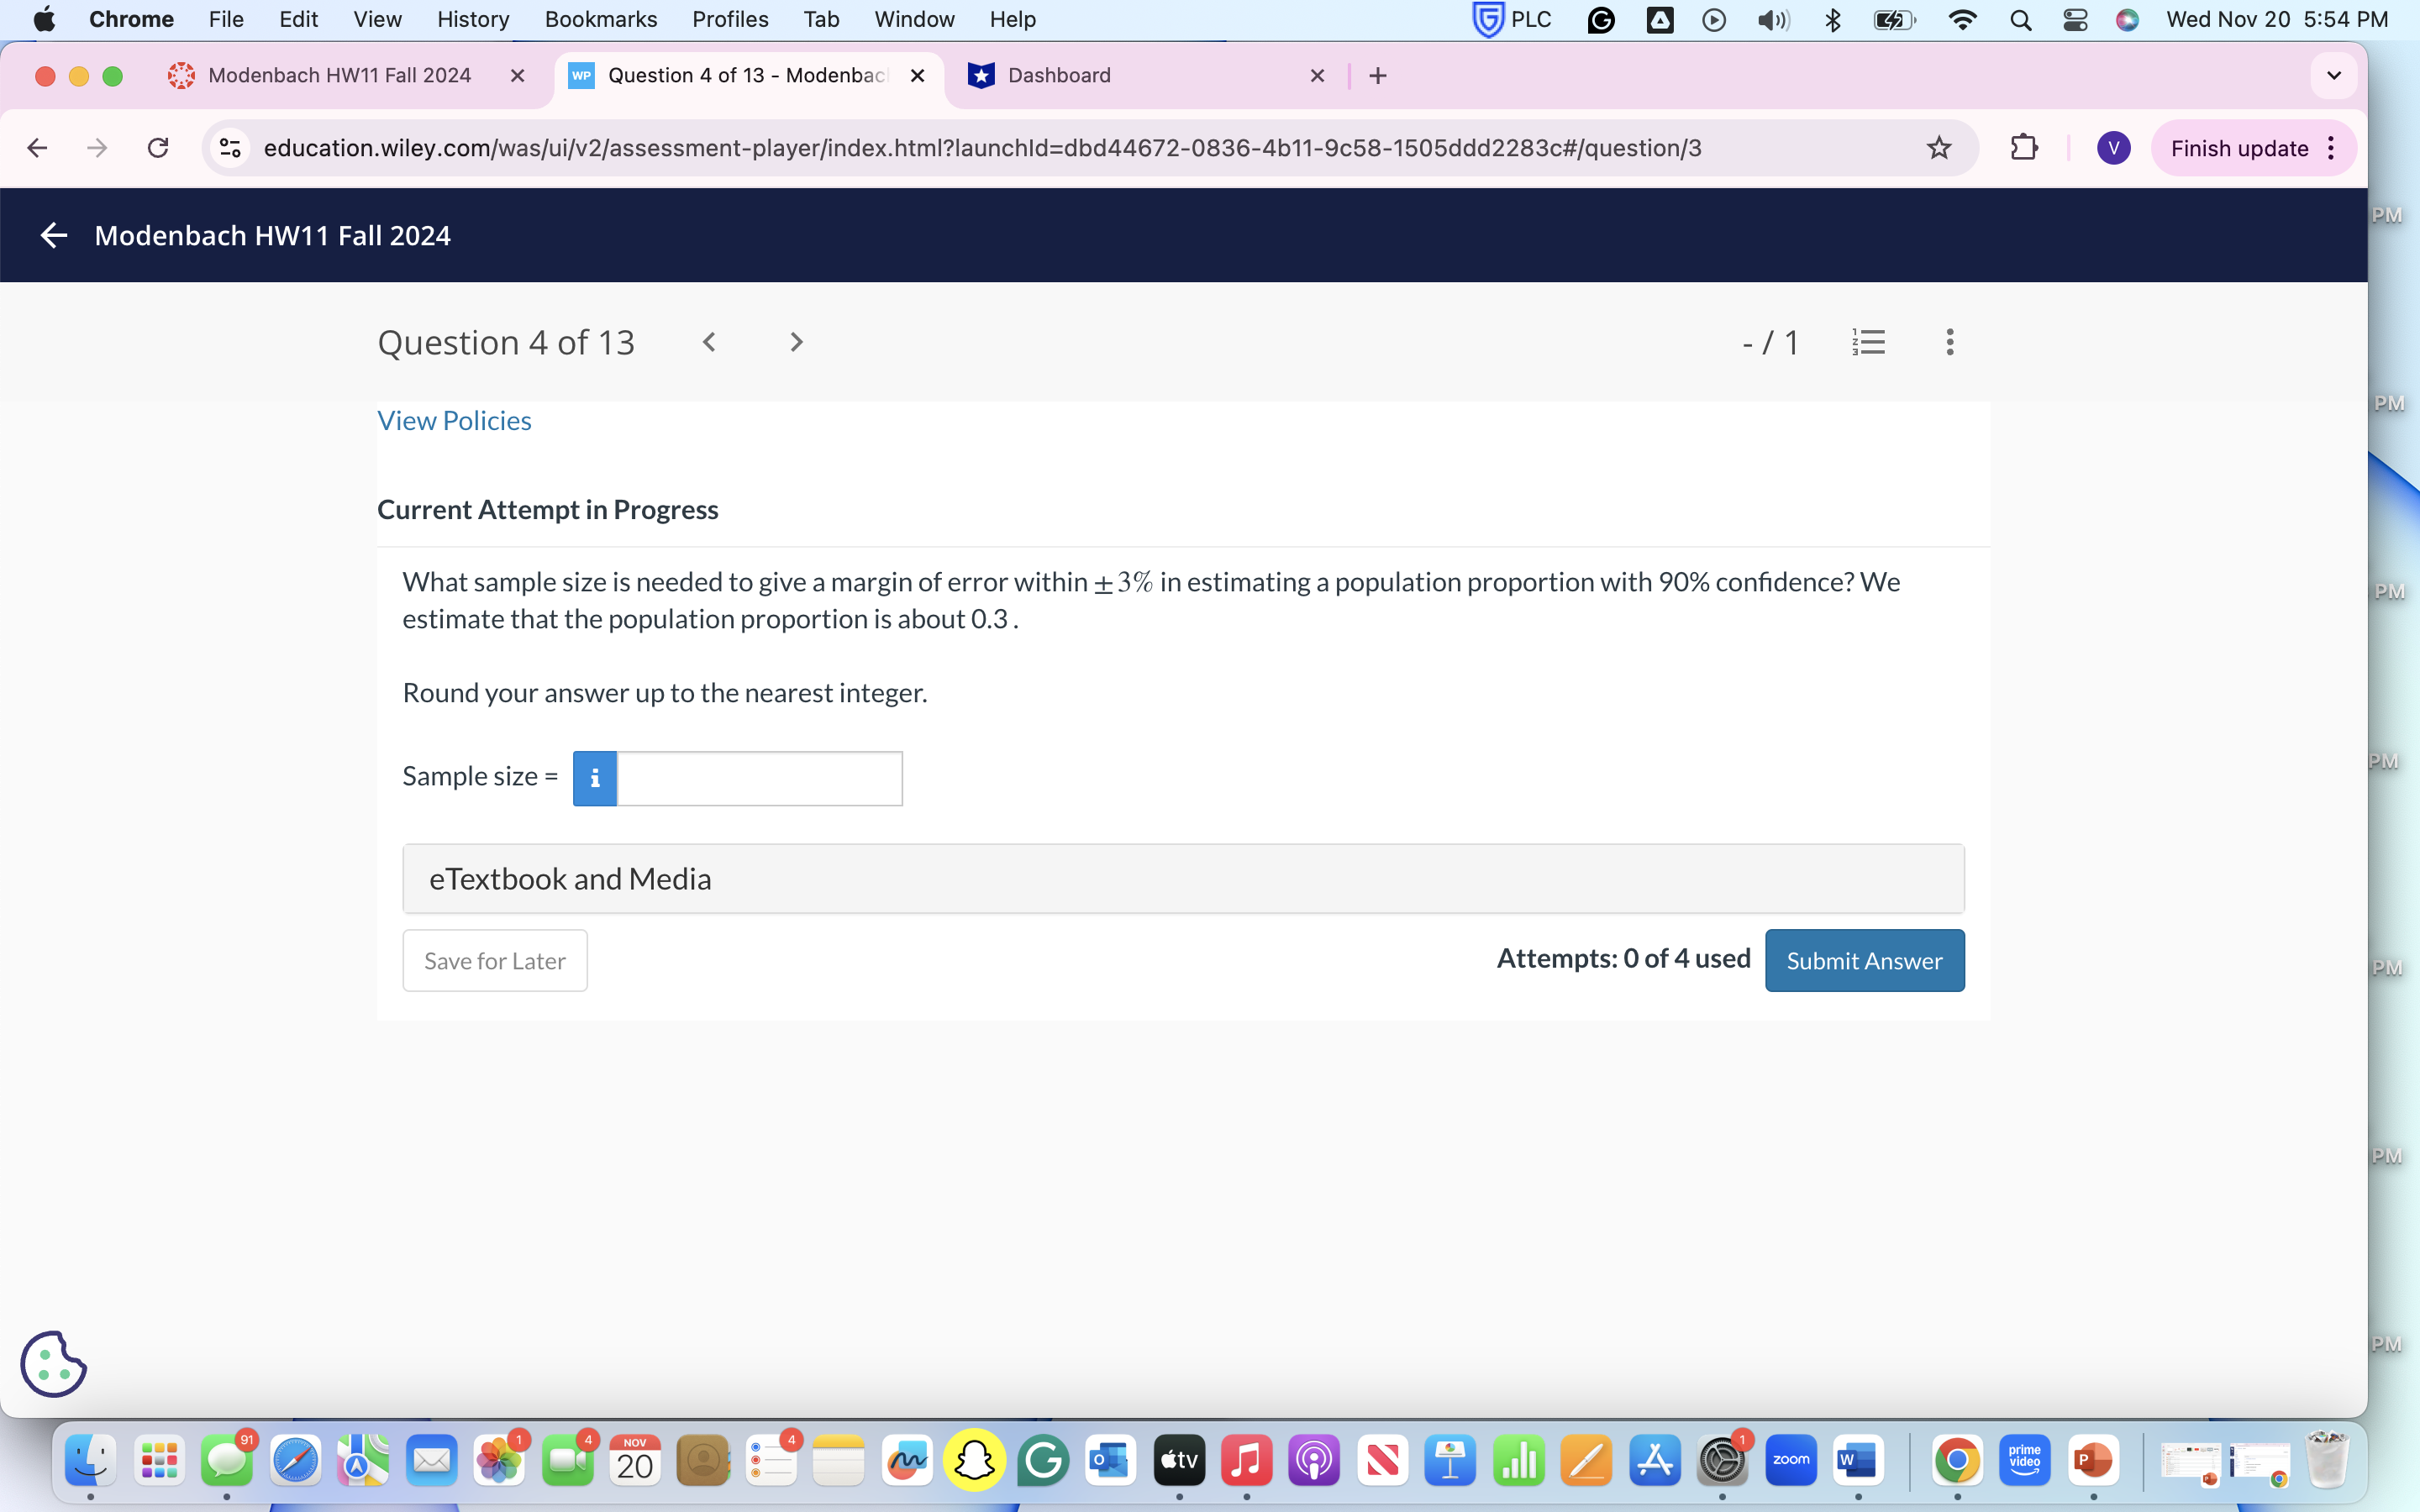Click the info icon next to Sample size
The image size is (2420, 1512).
coord(594,777)
